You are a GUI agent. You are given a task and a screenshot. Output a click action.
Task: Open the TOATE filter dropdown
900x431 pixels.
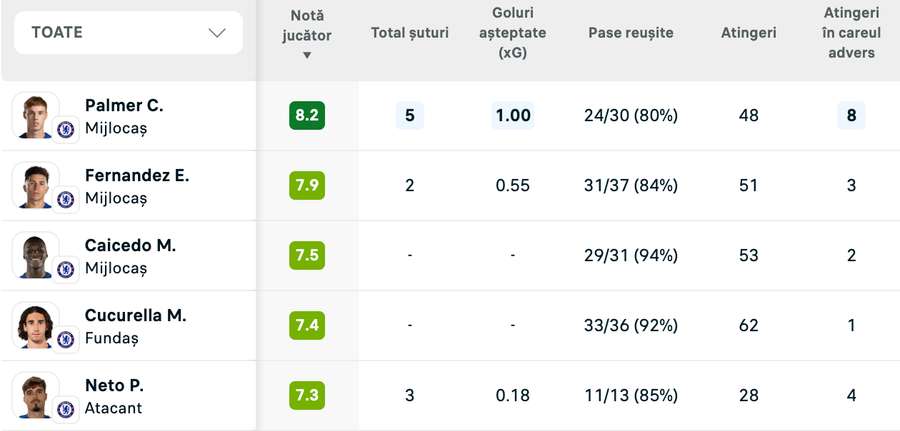click(x=128, y=33)
